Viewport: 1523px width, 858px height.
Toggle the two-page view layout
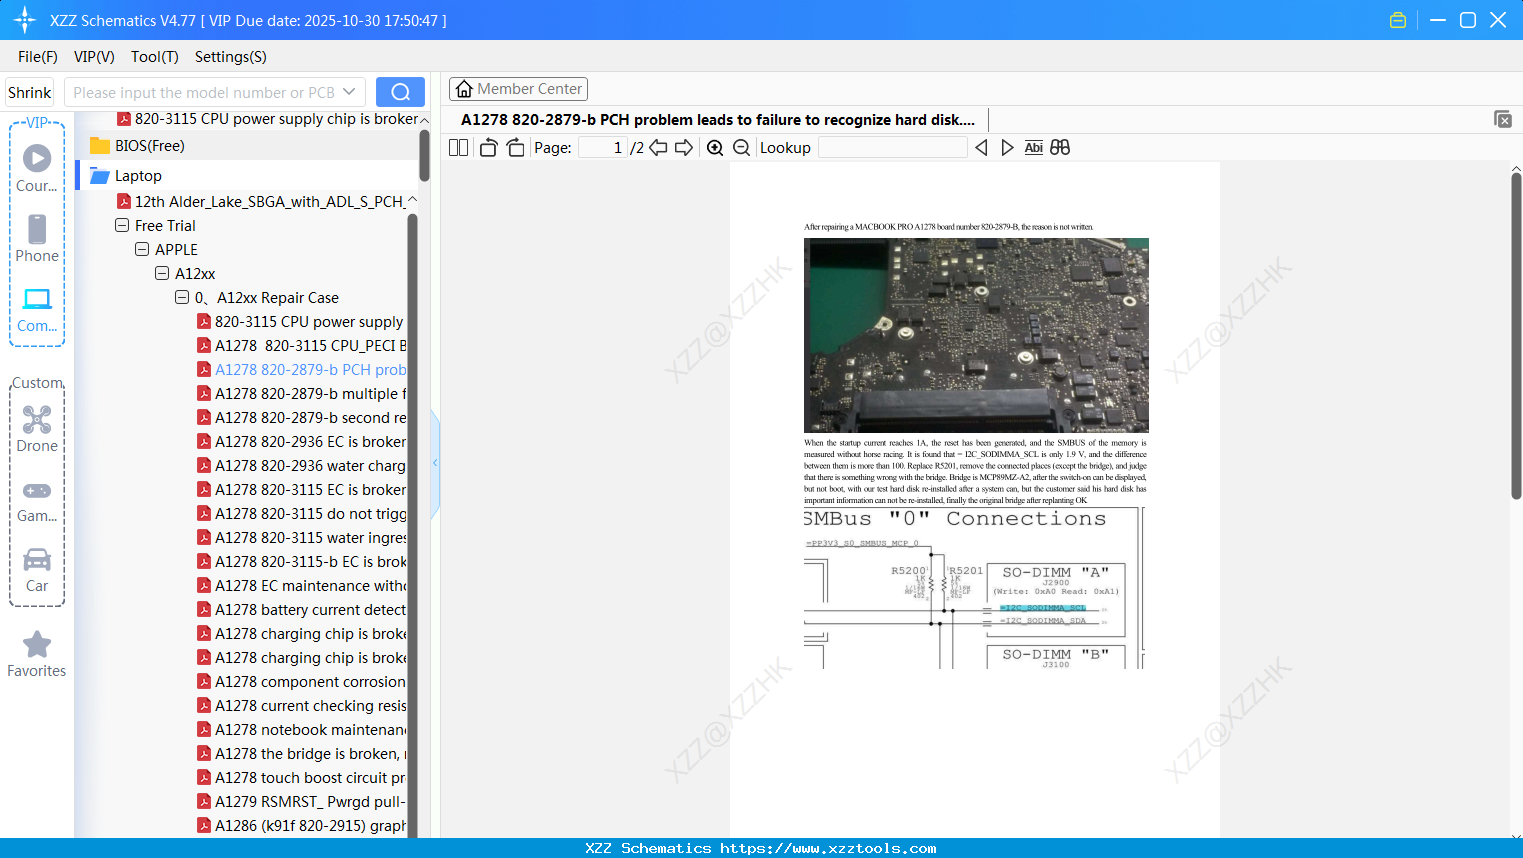(459, 148)
